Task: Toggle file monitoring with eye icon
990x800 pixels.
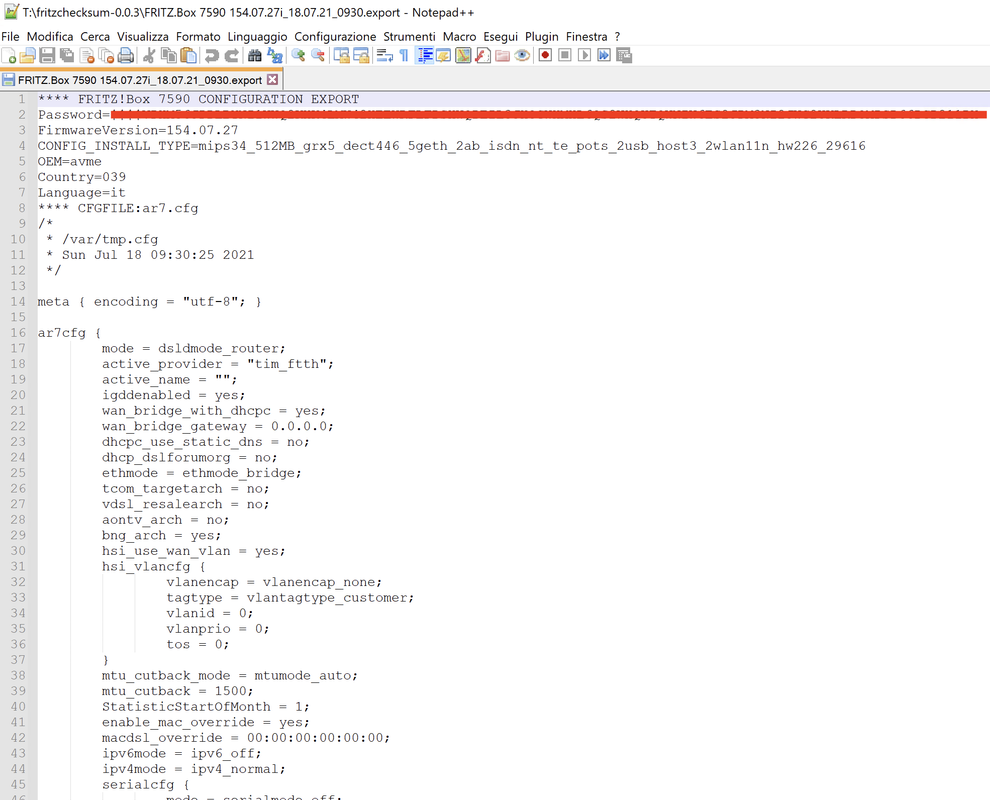Action: [522, 56]
